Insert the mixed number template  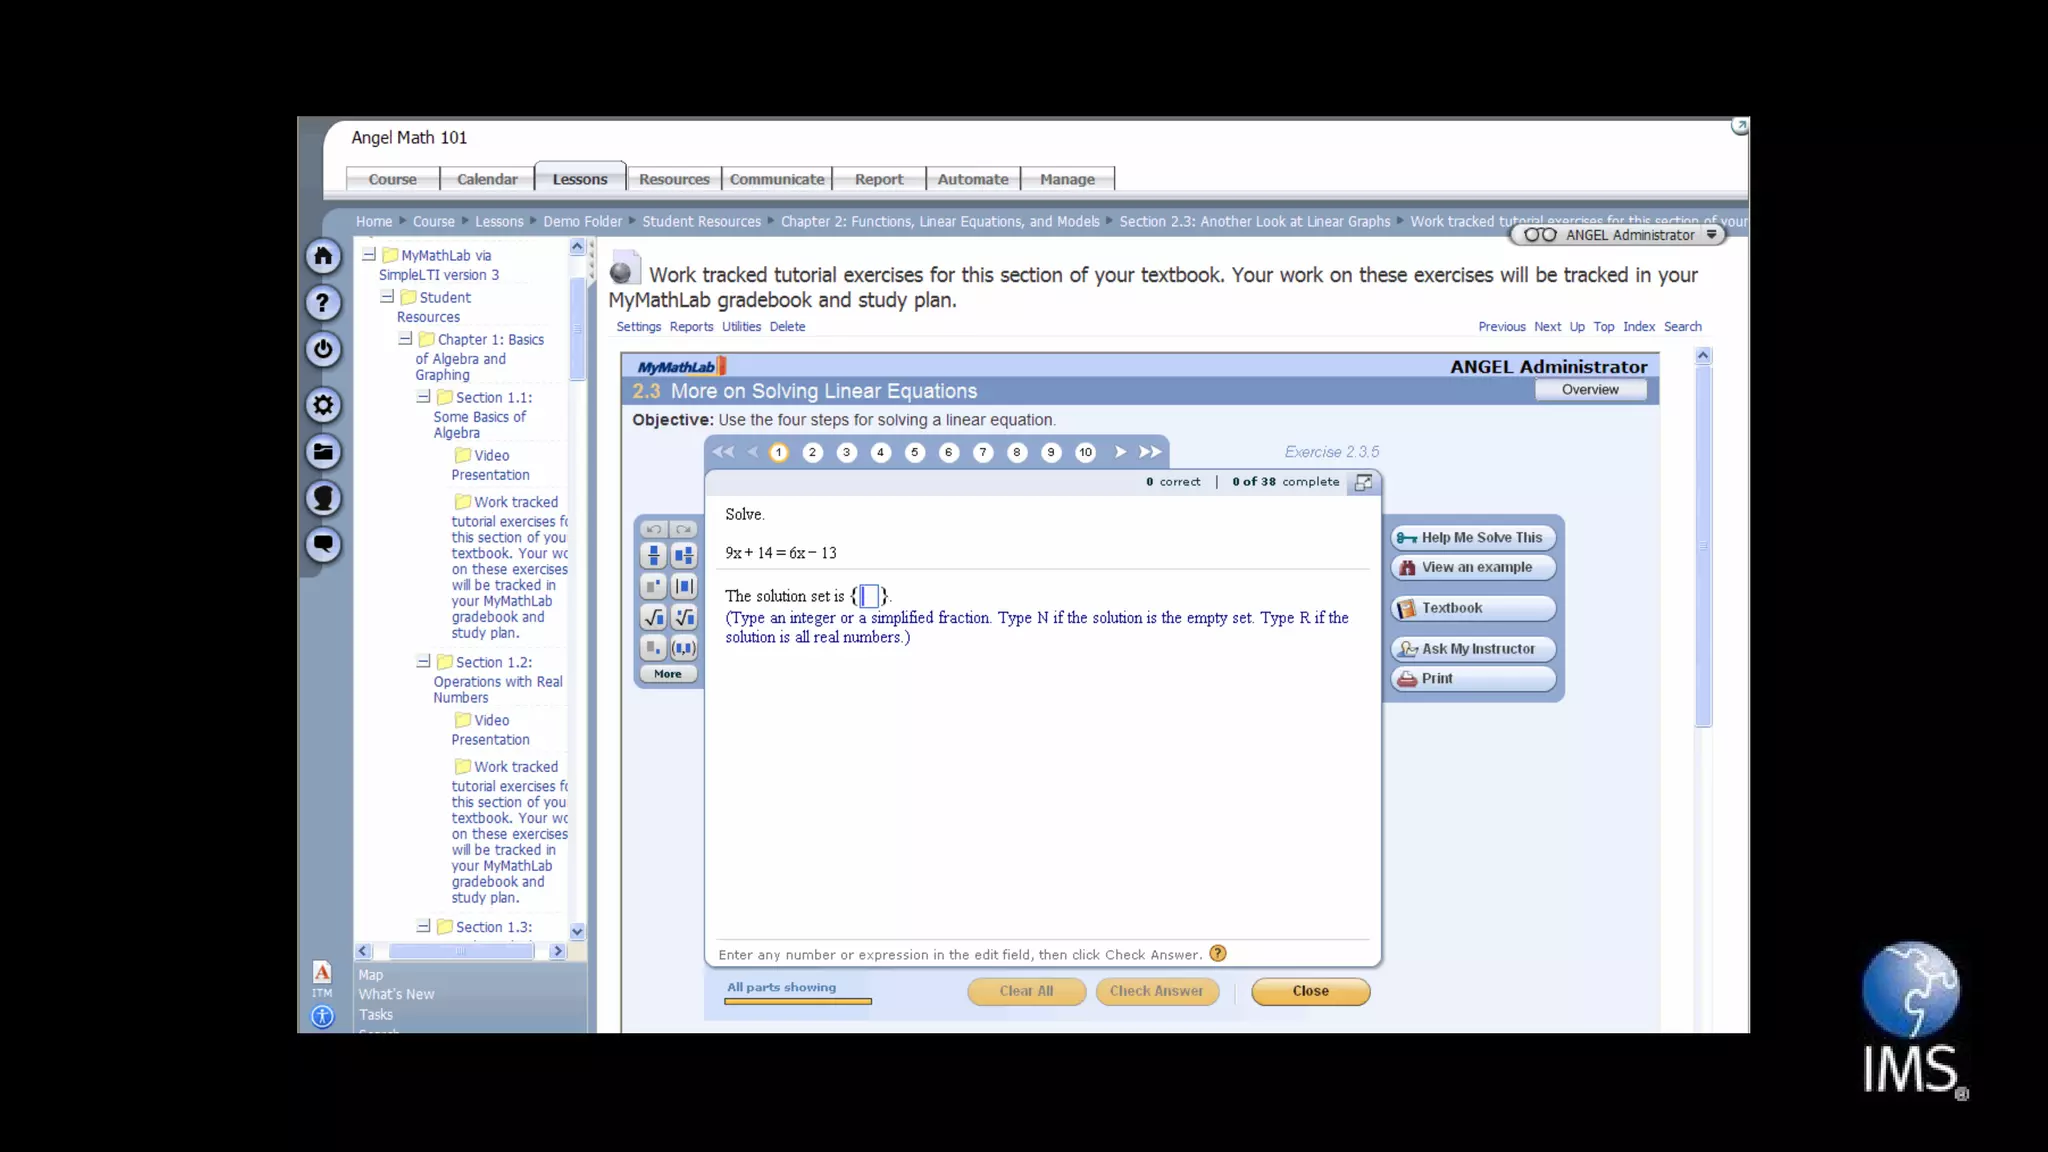coord(684,555)
